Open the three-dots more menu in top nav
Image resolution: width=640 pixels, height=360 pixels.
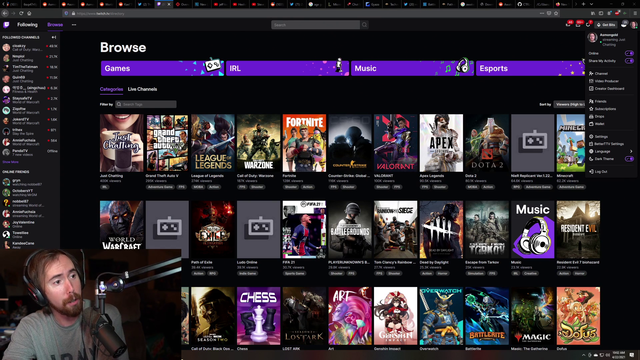click(x=74, y=25)
